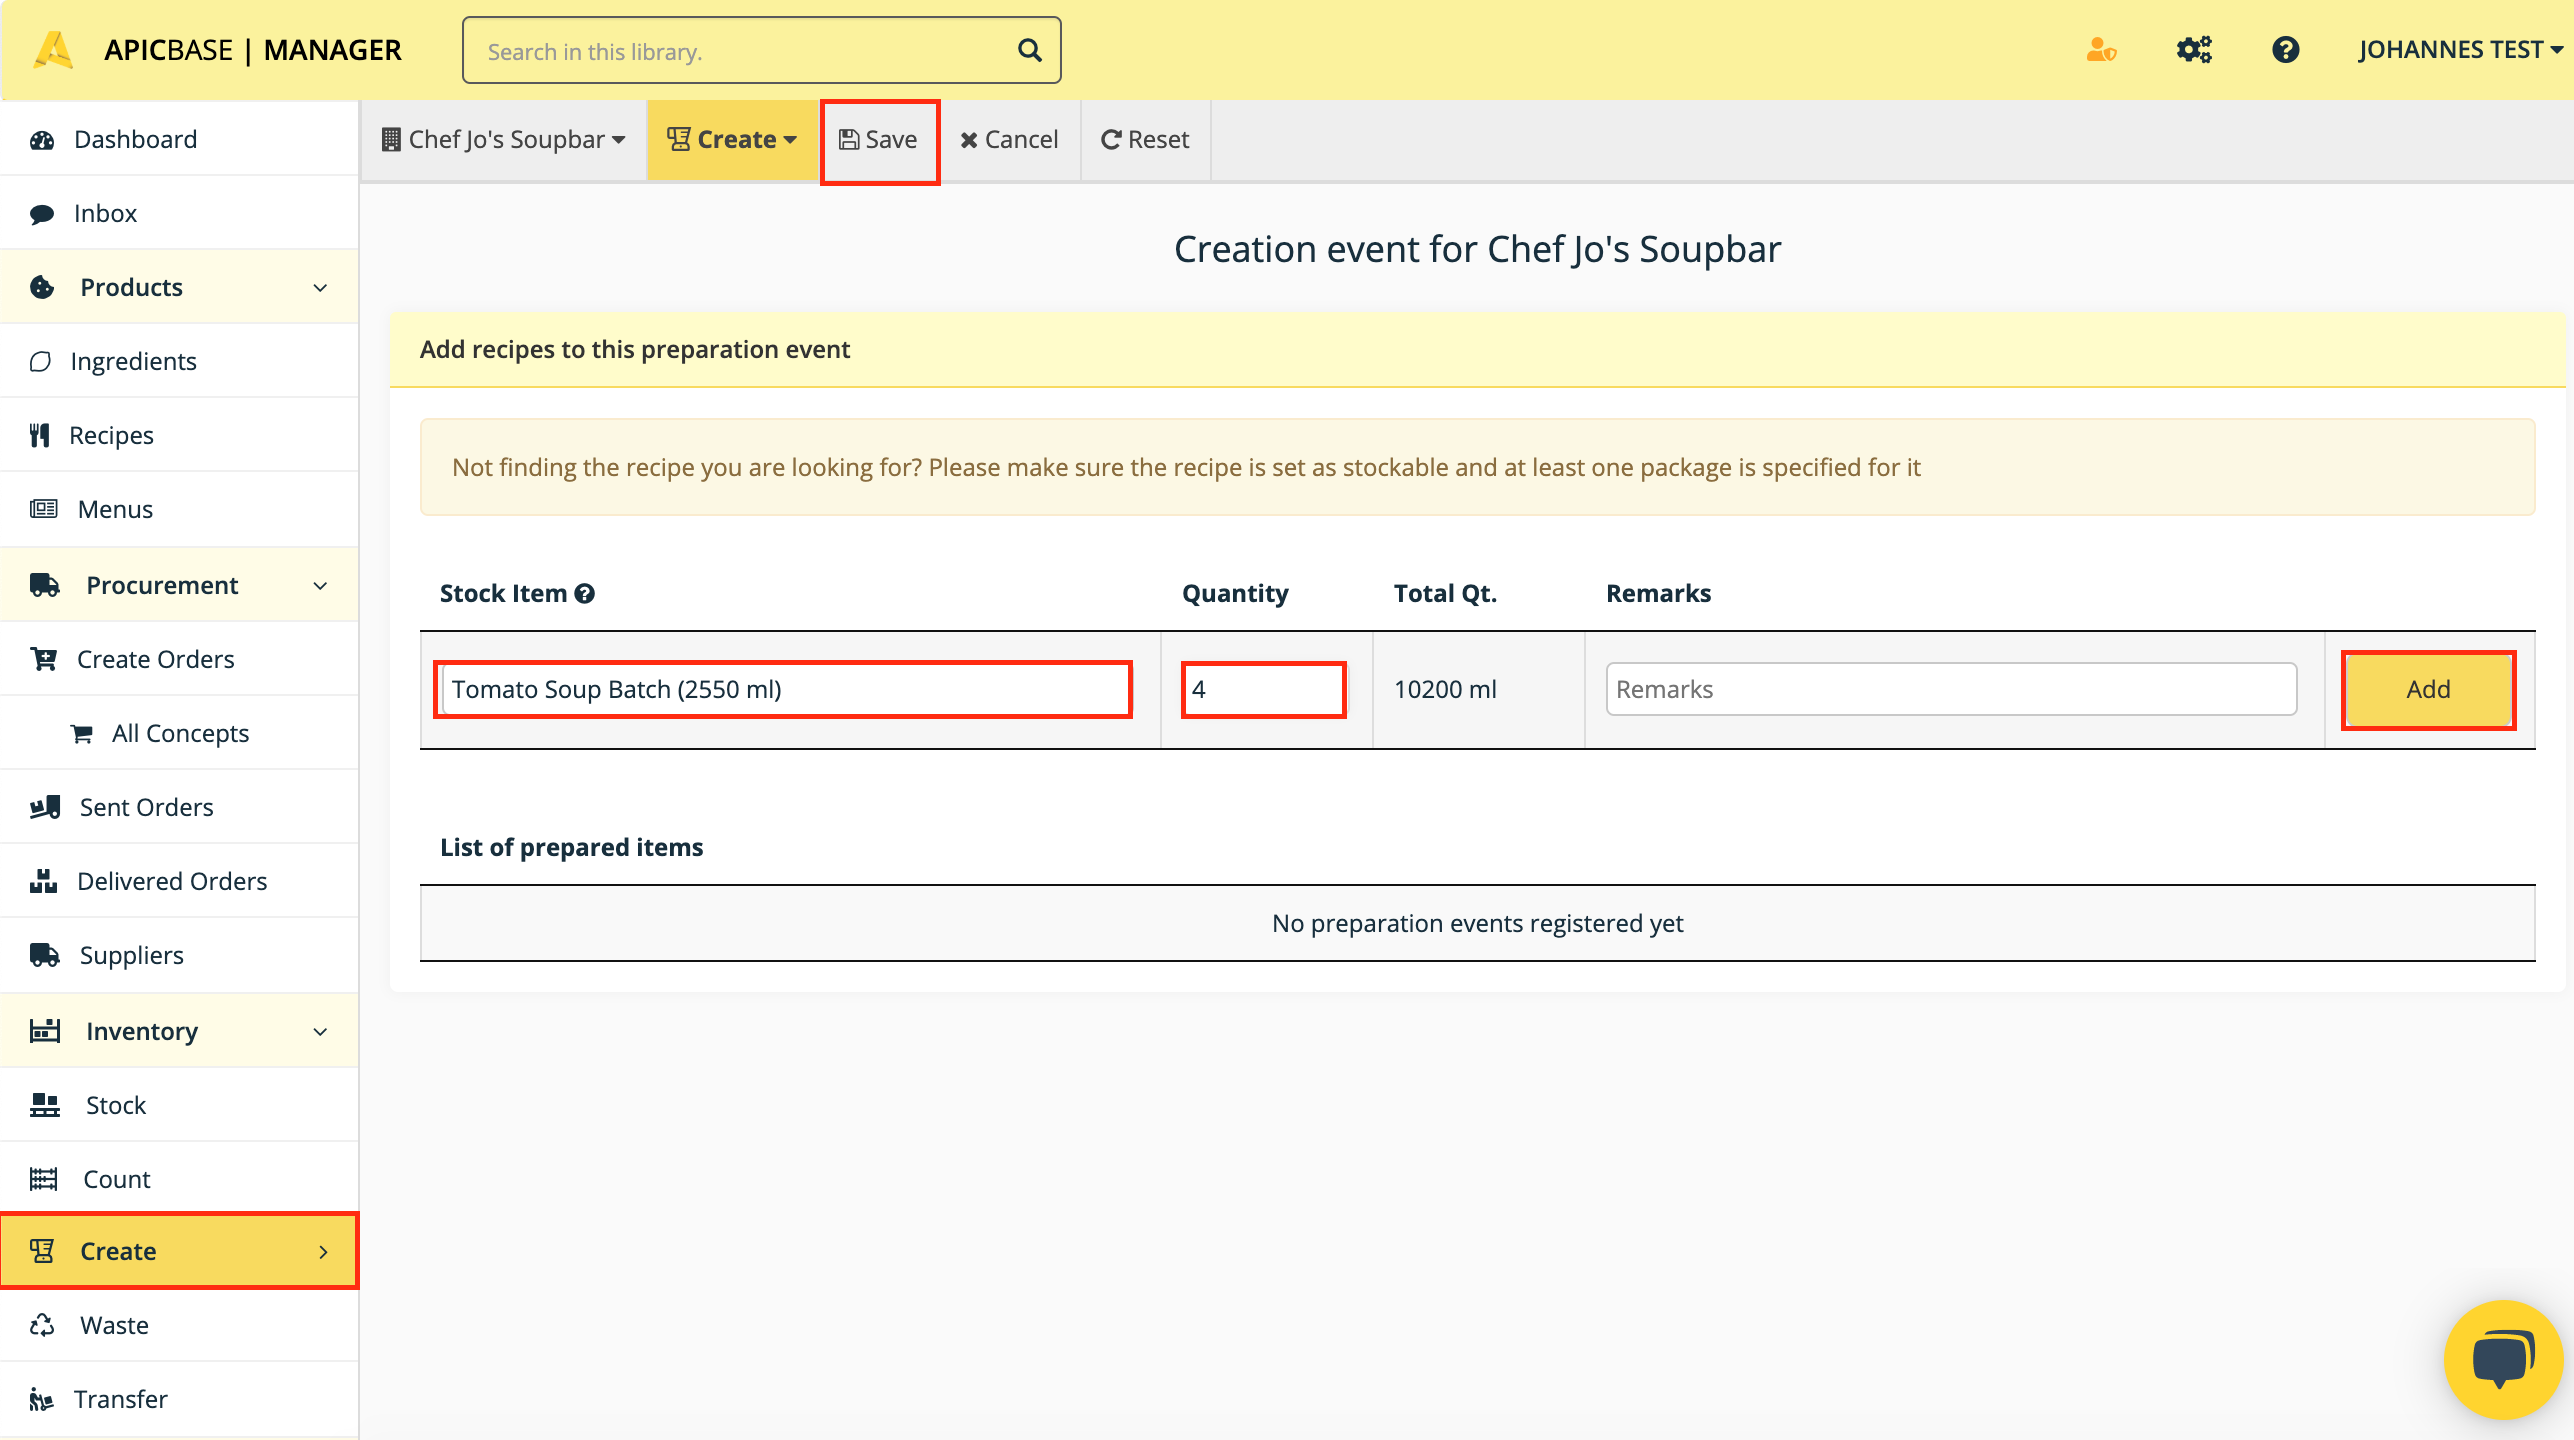Click the Stock pallet icon

[45, 1106]
